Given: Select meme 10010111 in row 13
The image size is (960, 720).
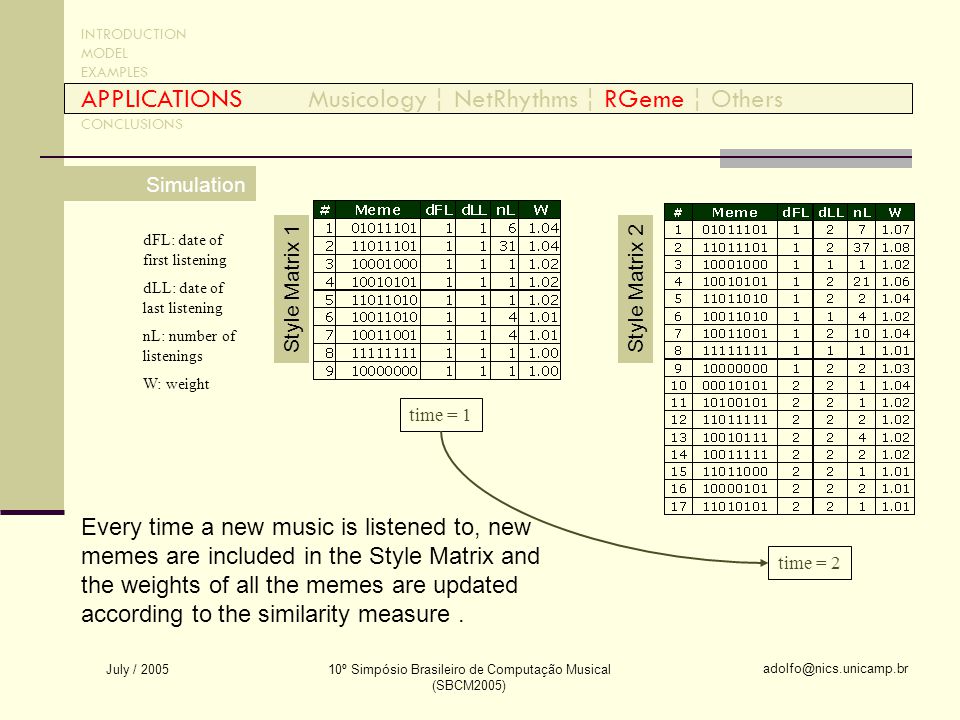Looking at the screenshot, I should (x=735, y=438).
